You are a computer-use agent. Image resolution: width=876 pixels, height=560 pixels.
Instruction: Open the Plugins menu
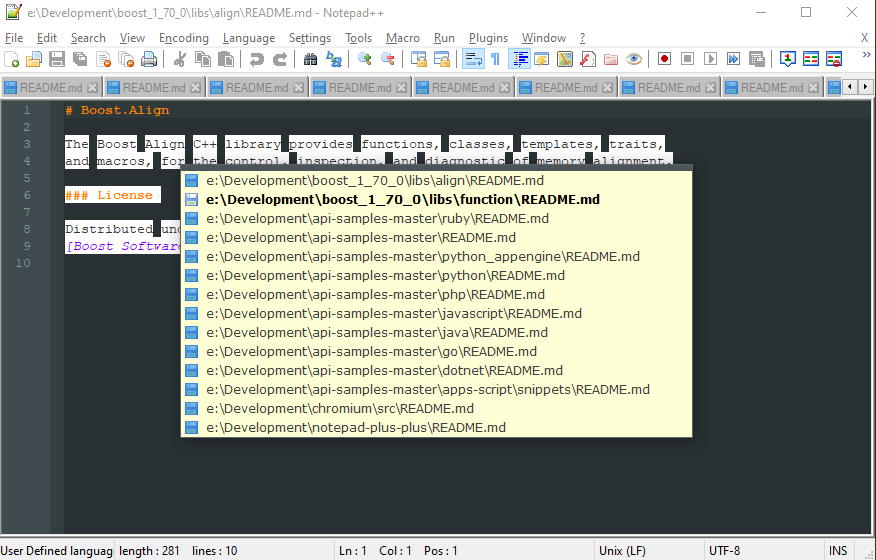[x=488, y=38]
